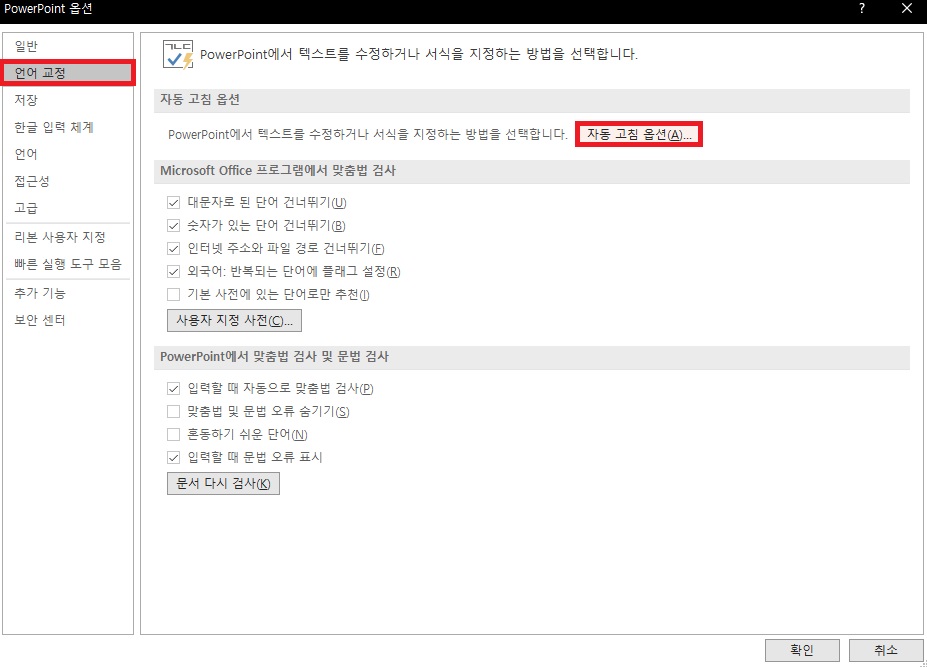Toggle 입력할 때 자동으로 맞춤법 검사
This screenshot has width=927, height=667.
pyautogui.click(x=173, y=388)
